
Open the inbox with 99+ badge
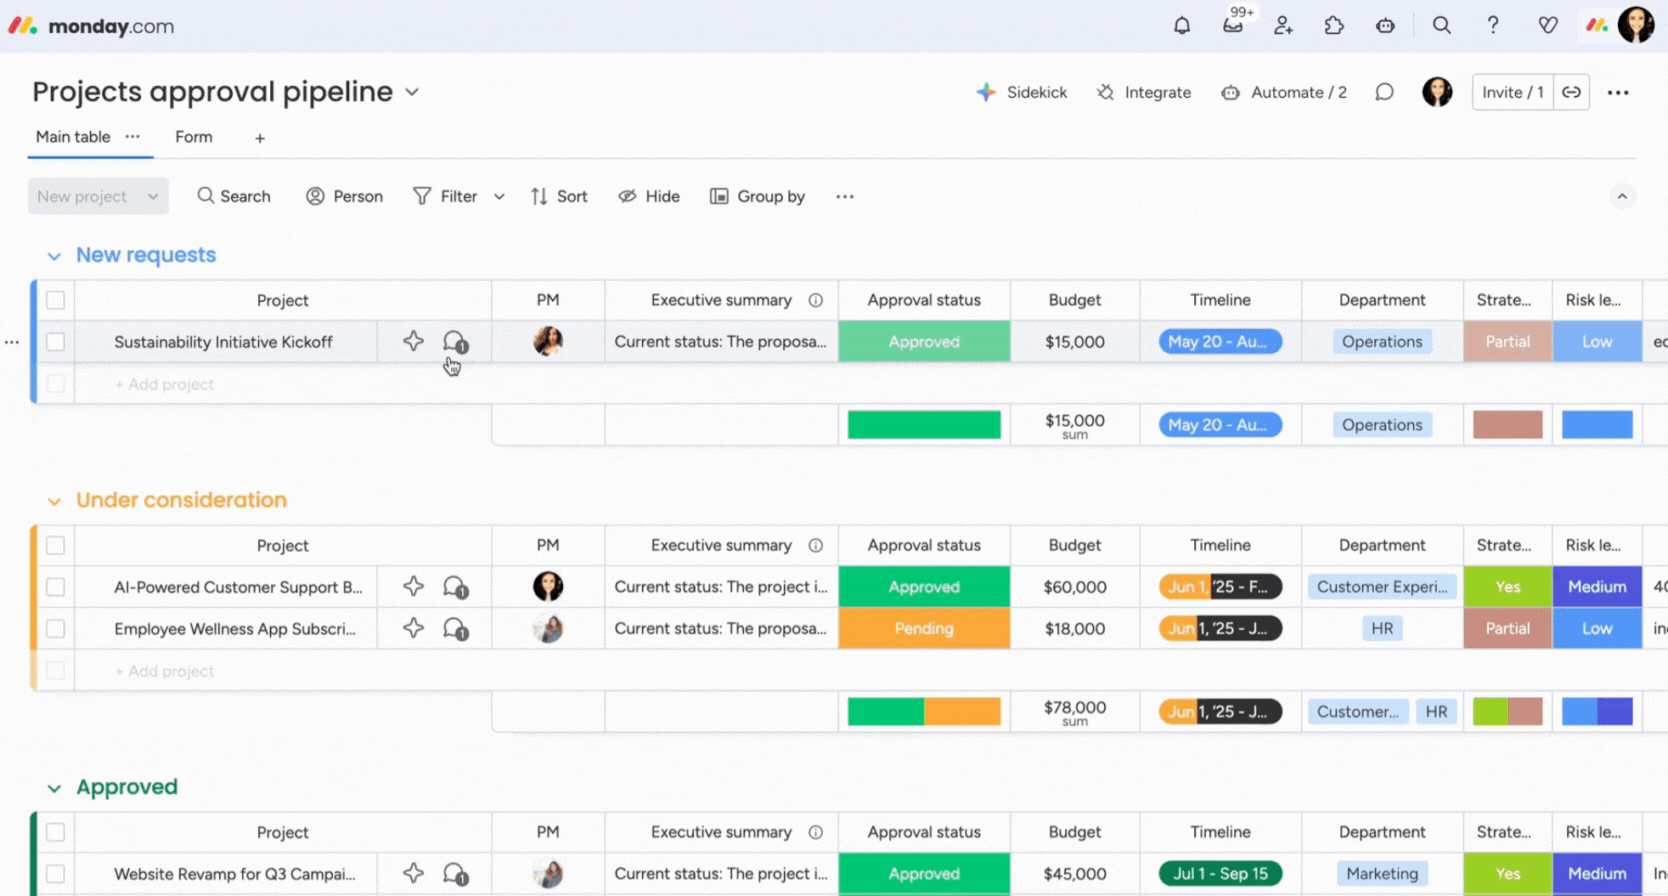1234,25
